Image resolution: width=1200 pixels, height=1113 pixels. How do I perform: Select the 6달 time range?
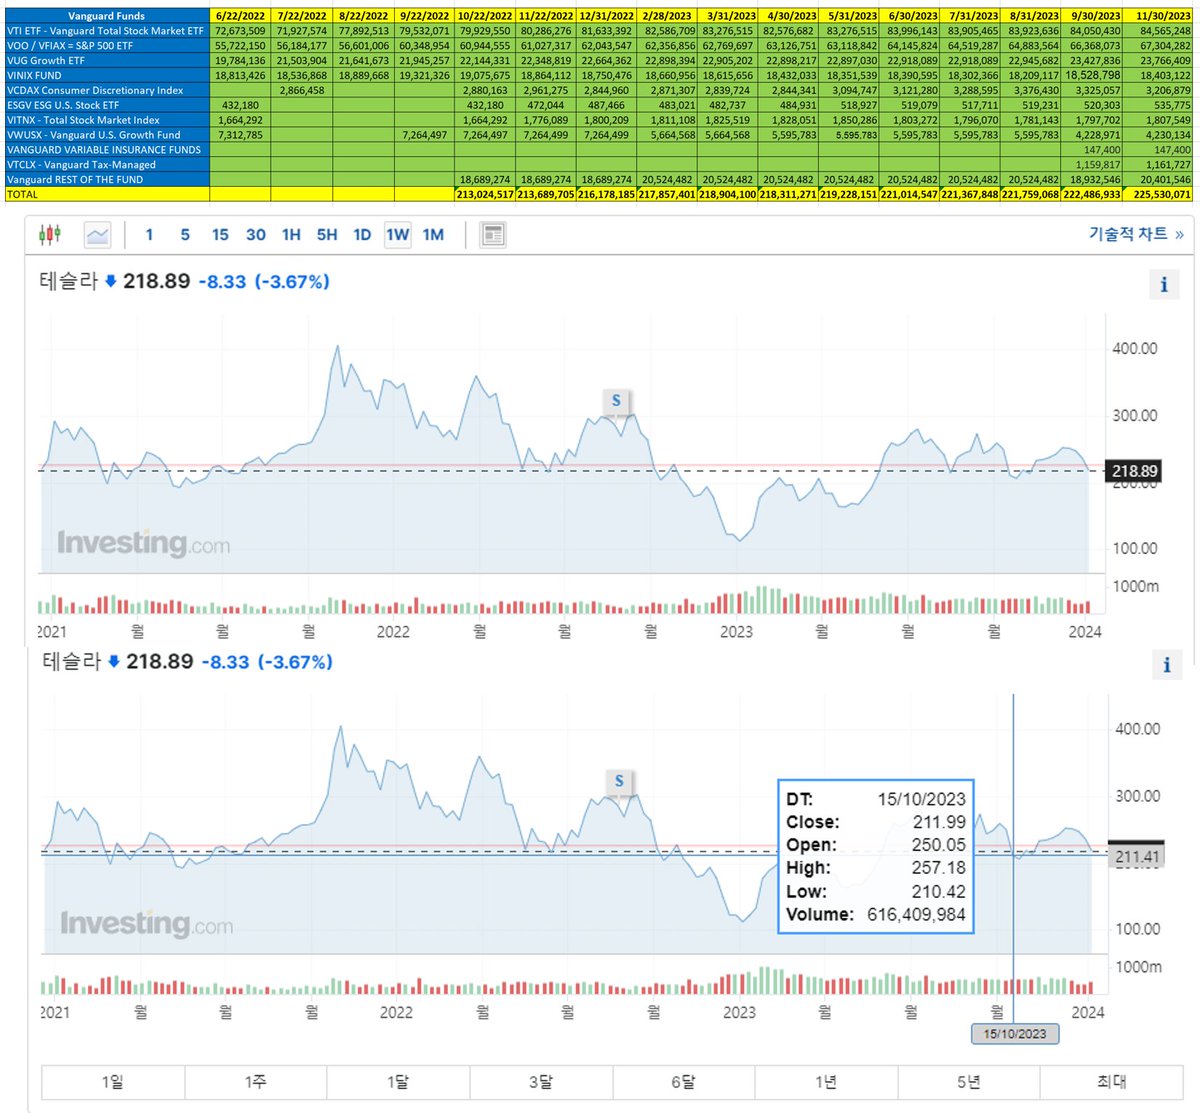683,1081
